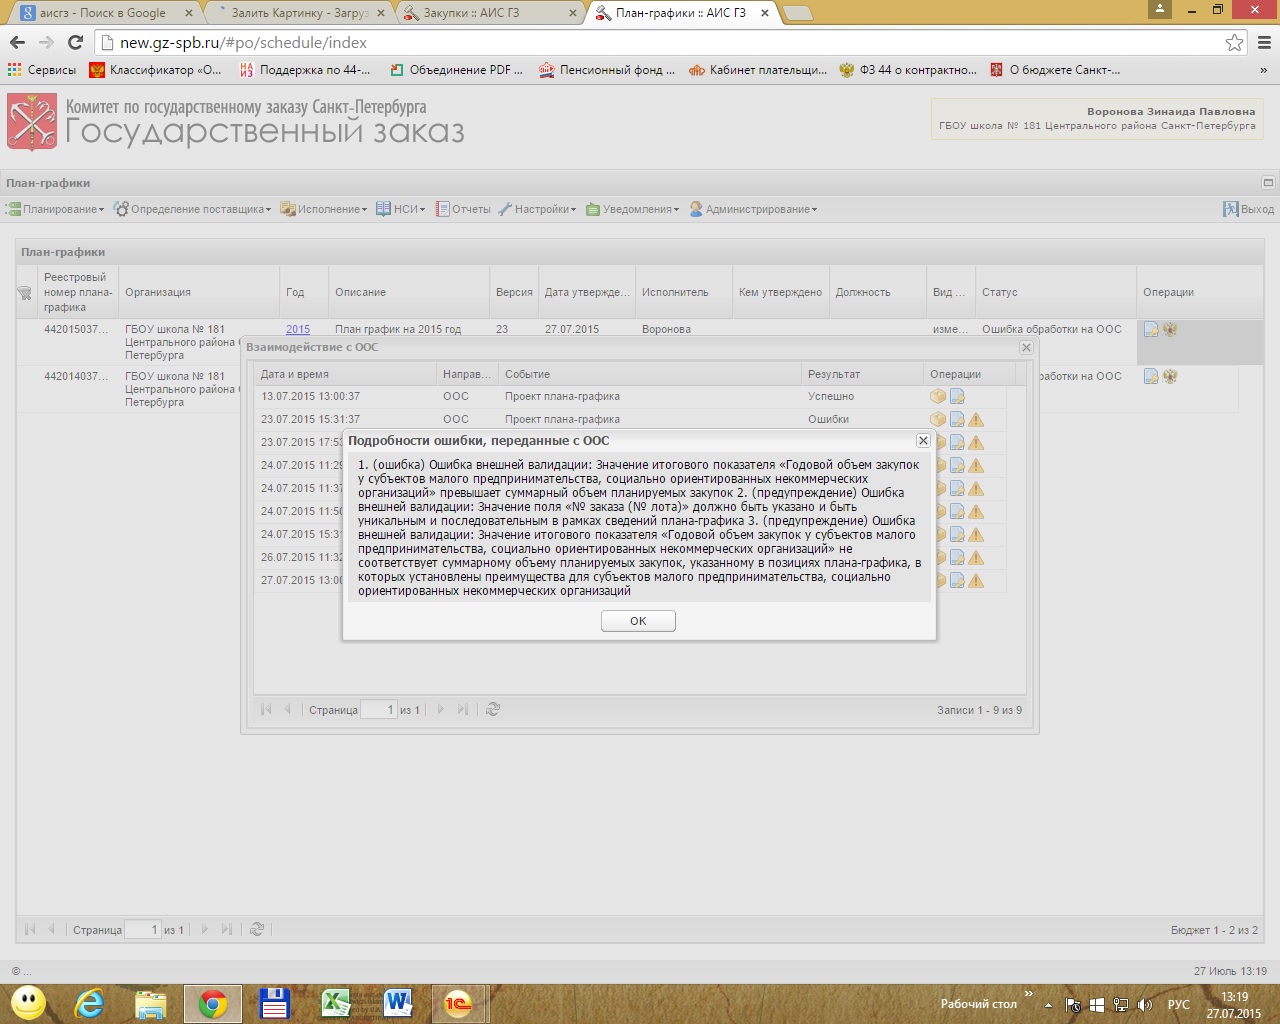Sort by the Результат column header
This screenshot has width=1280, height=1024.
pos(862,374)
